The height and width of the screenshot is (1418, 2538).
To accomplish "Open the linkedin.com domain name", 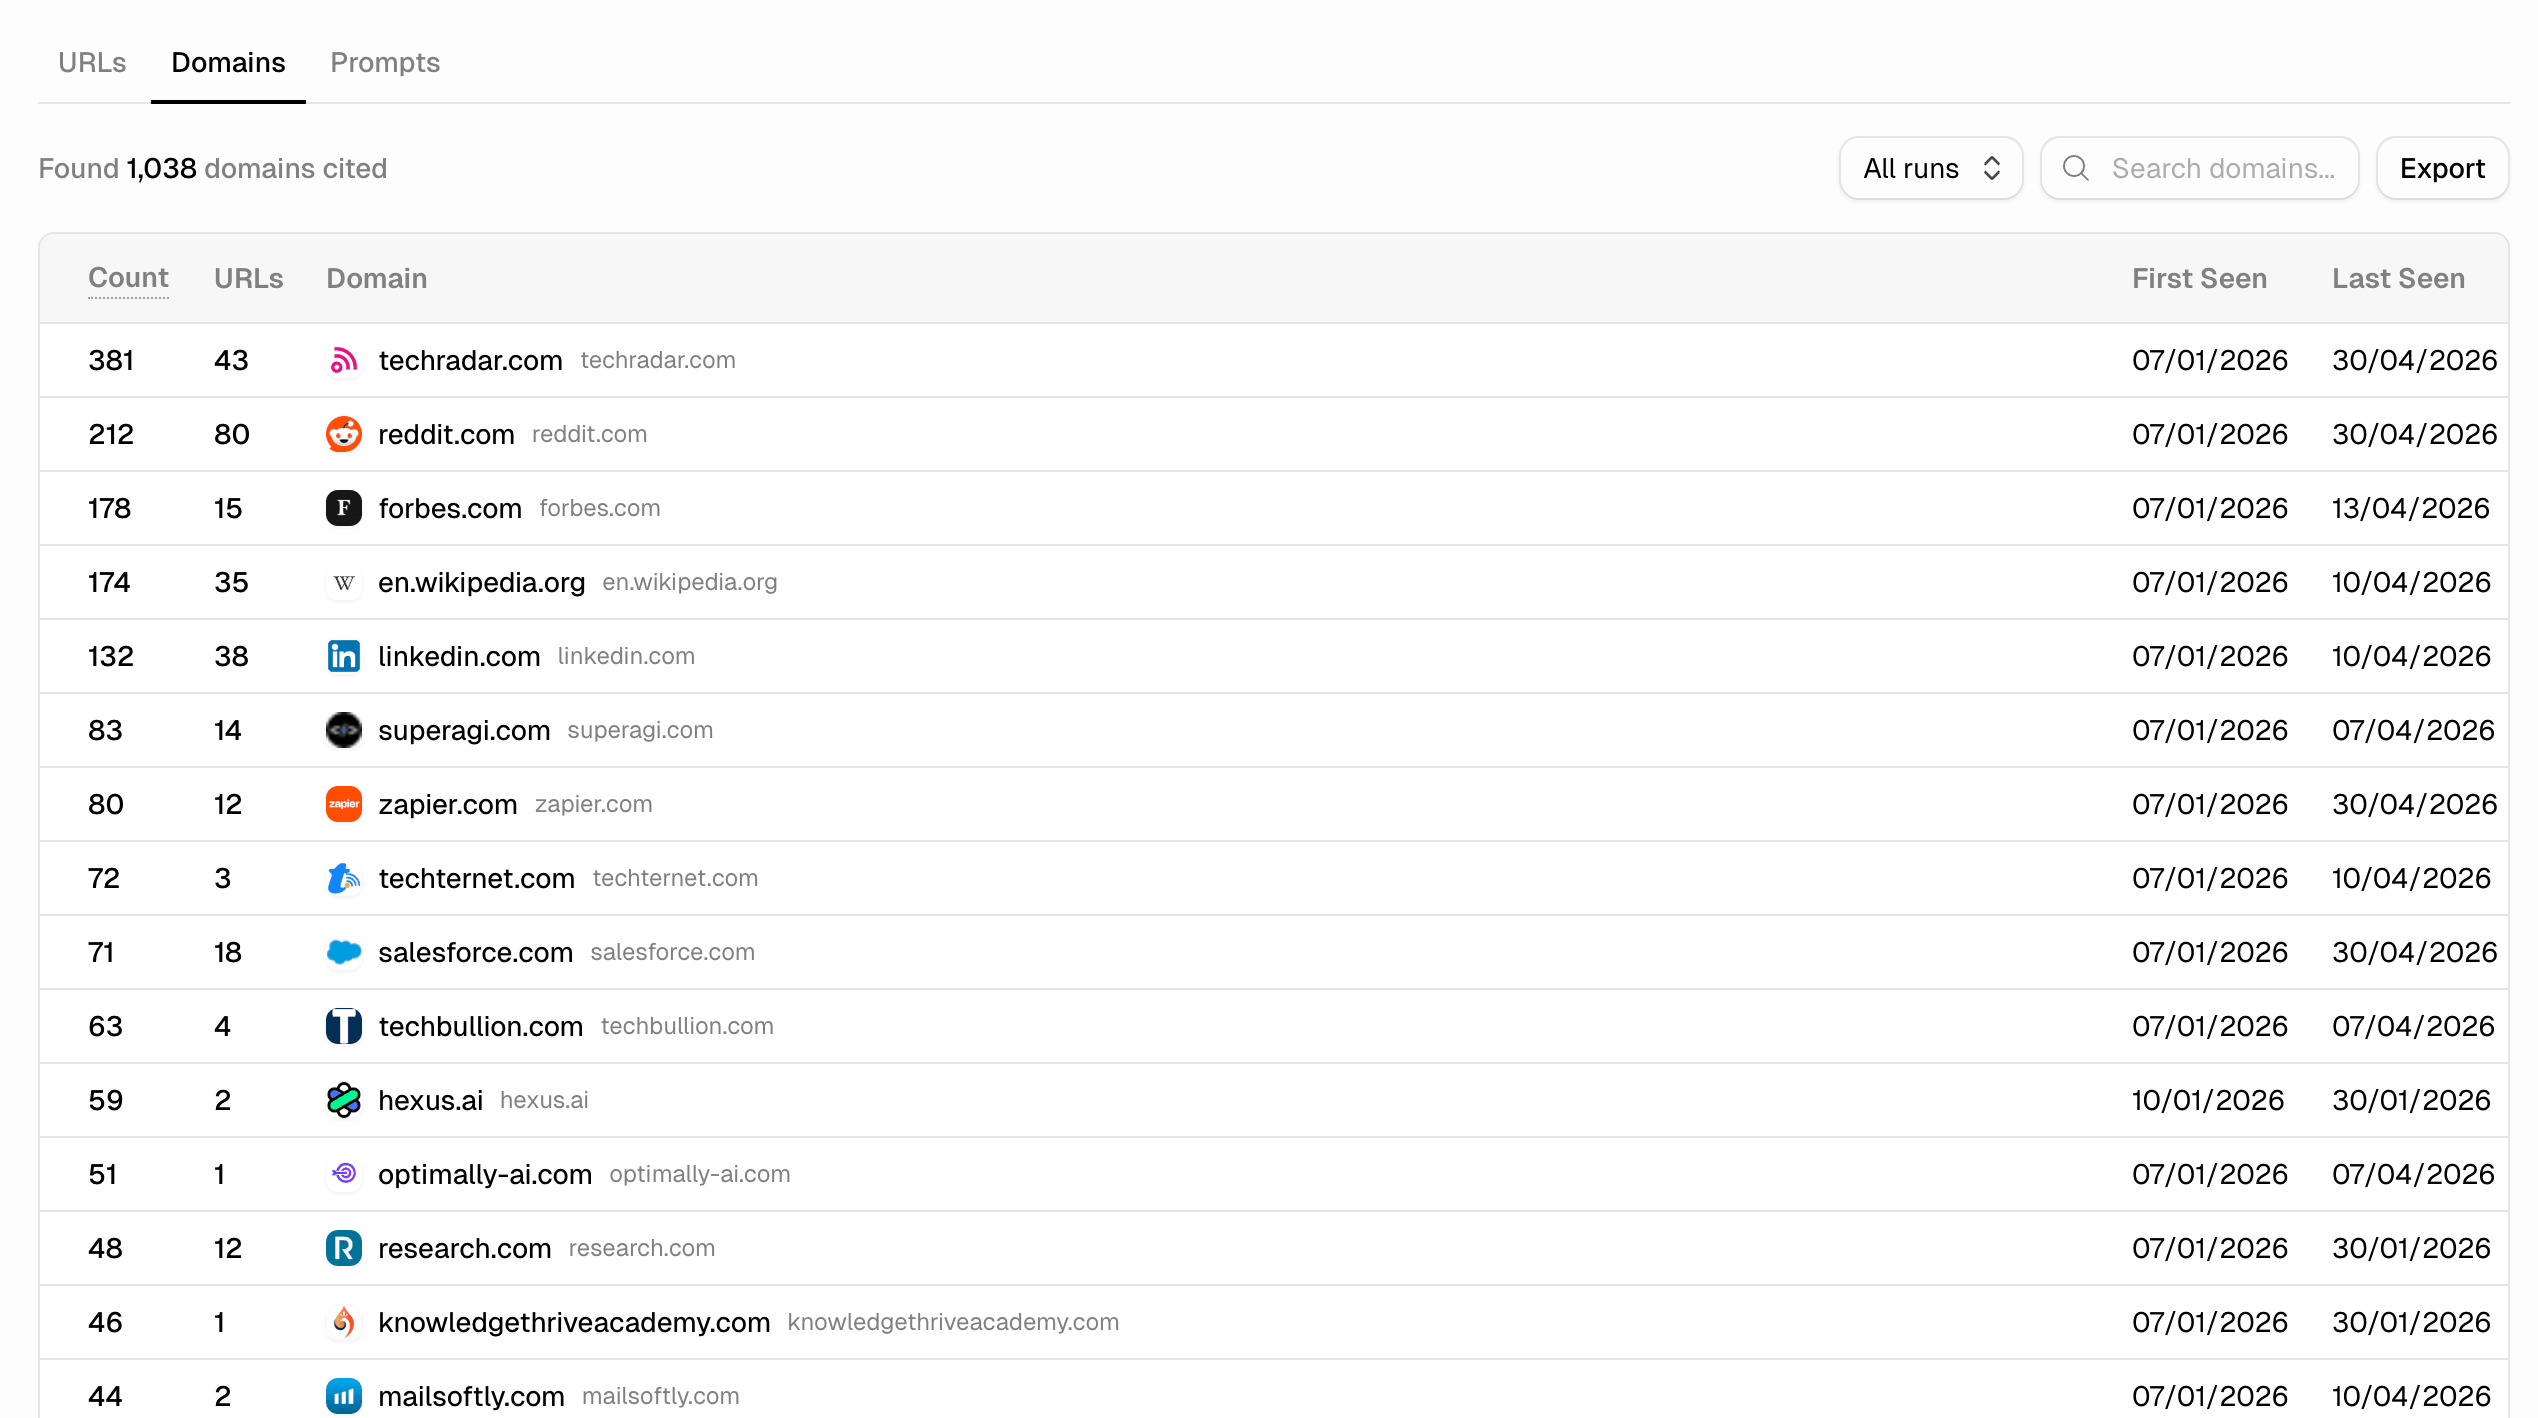I will coord(459,656).
